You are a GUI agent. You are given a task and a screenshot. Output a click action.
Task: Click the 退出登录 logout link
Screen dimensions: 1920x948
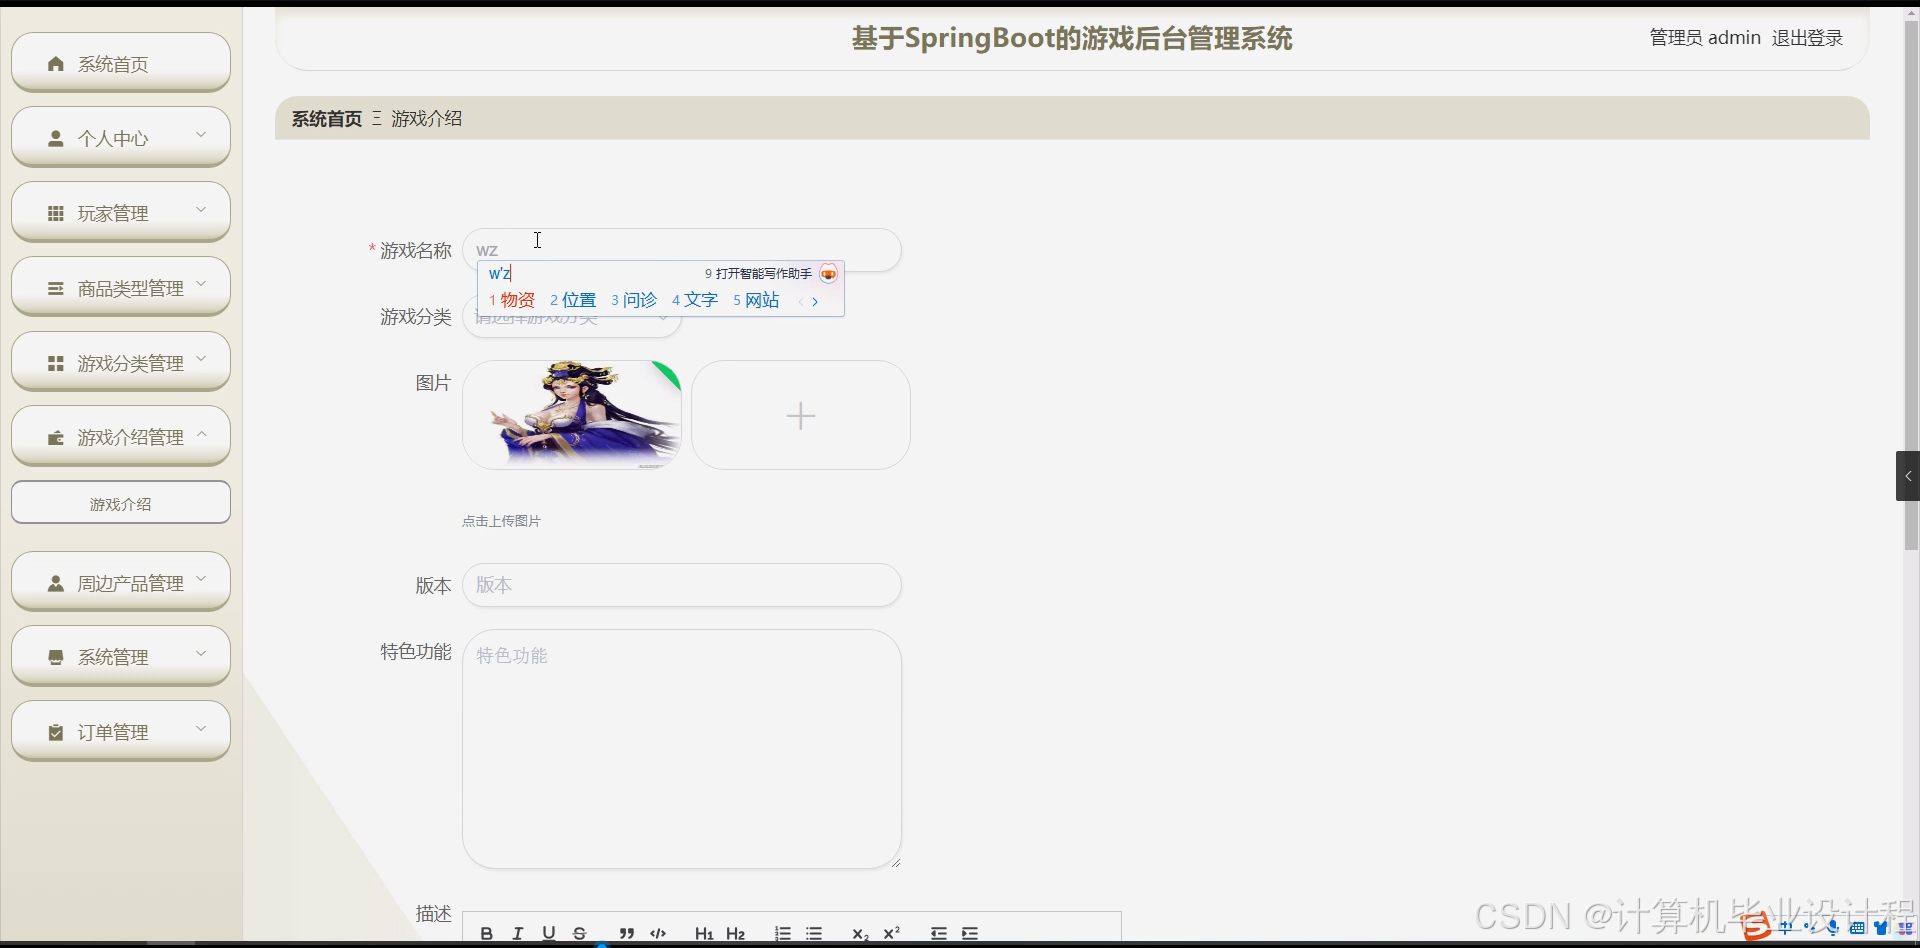click(1806, 37)
